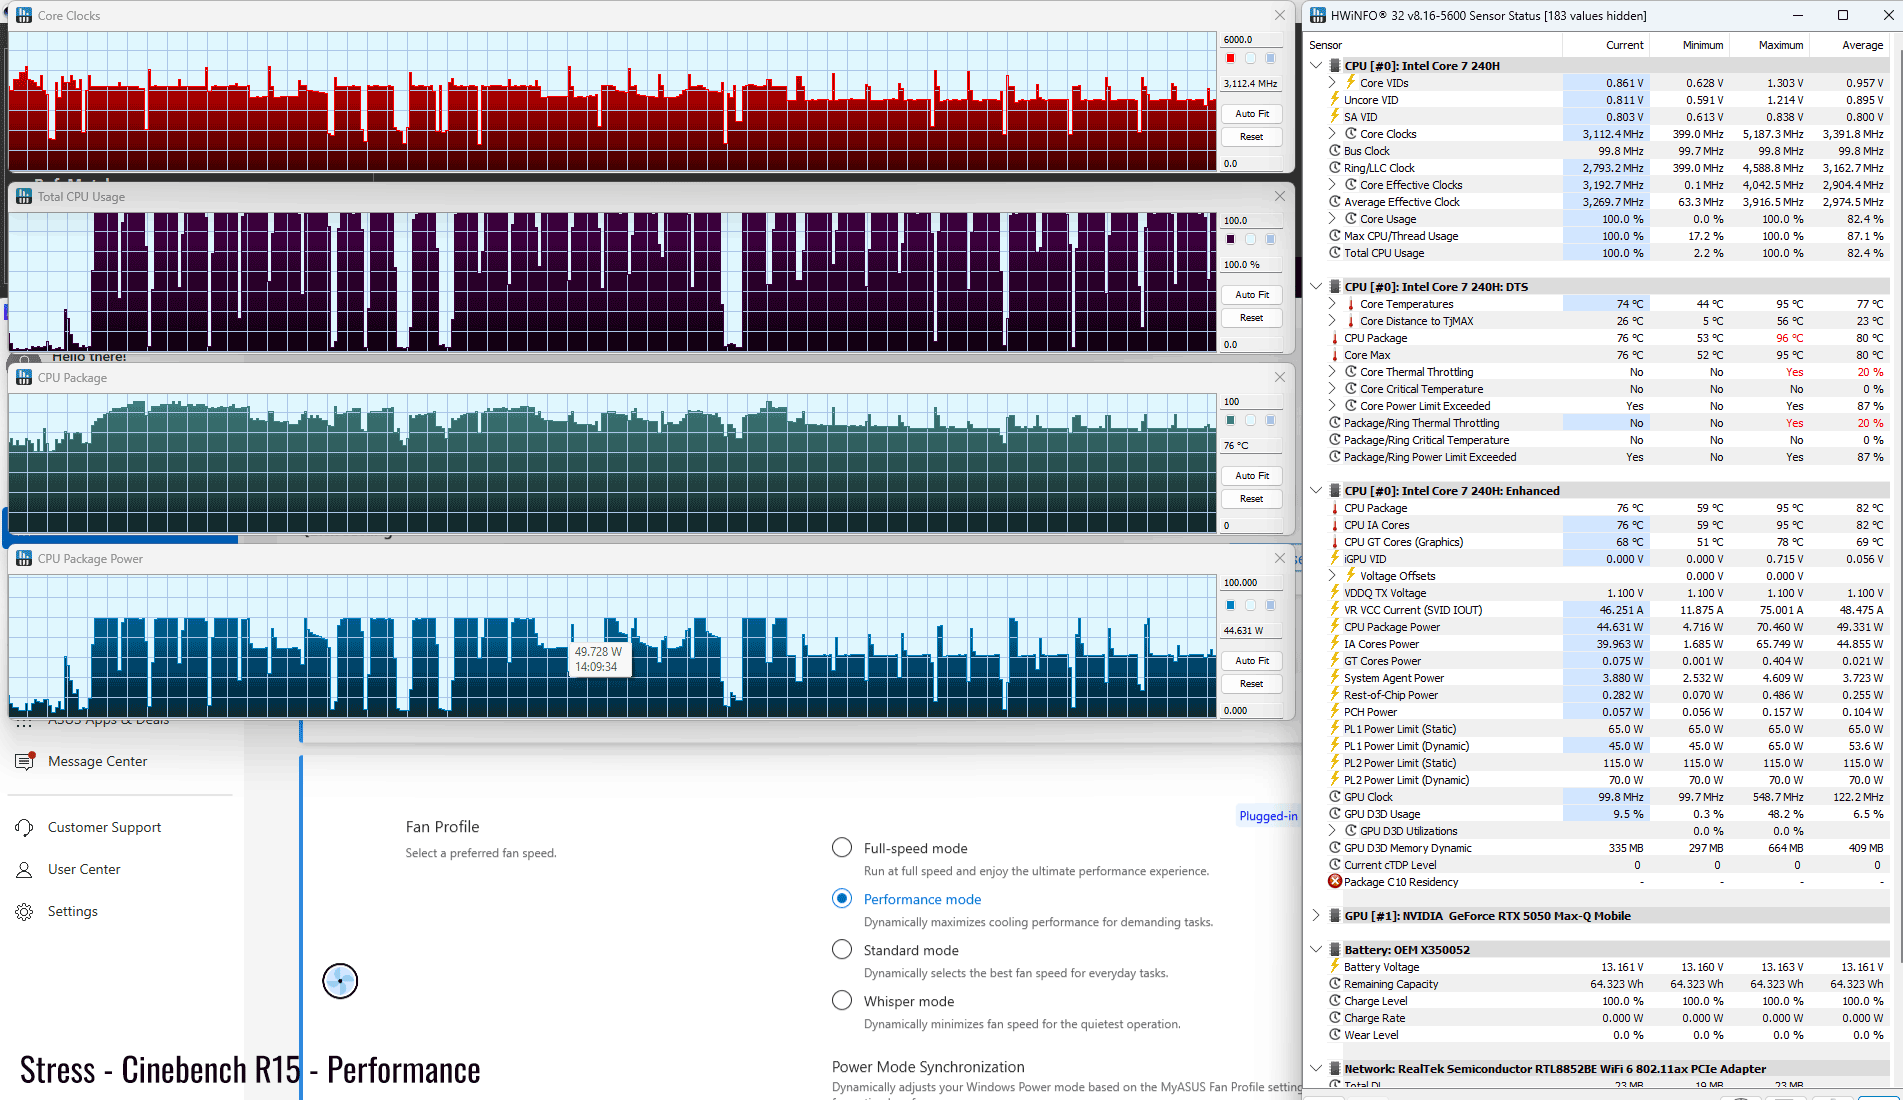This screenshot has height=1100, width=1903.
Task: Select Full-speed mode fan profile
Action: click(842, 848)
